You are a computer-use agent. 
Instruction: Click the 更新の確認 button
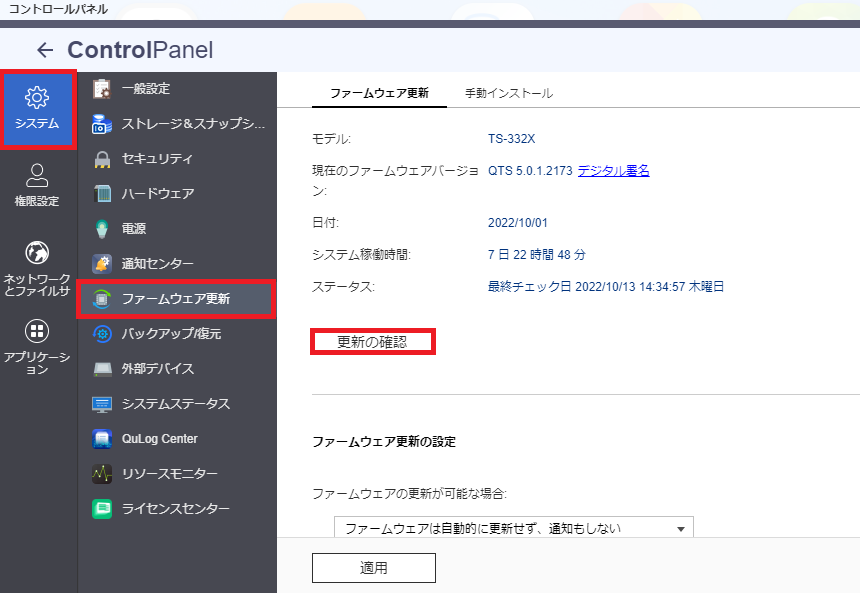coord(372,342)
